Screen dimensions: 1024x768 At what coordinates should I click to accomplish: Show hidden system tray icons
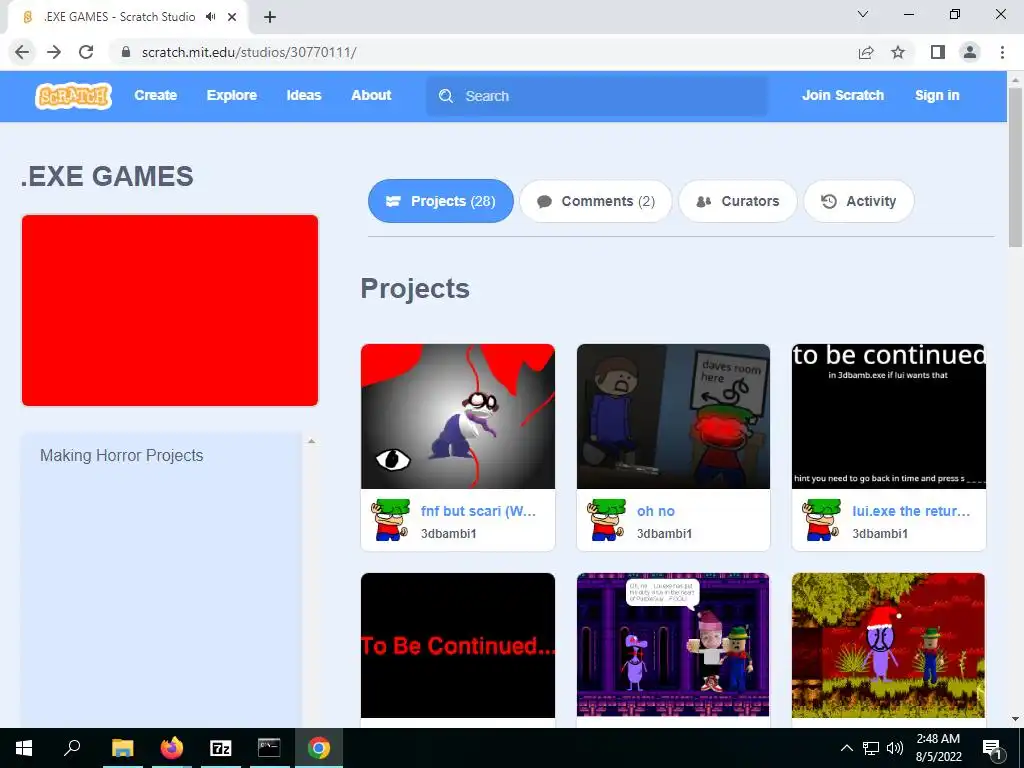[846, 748]
